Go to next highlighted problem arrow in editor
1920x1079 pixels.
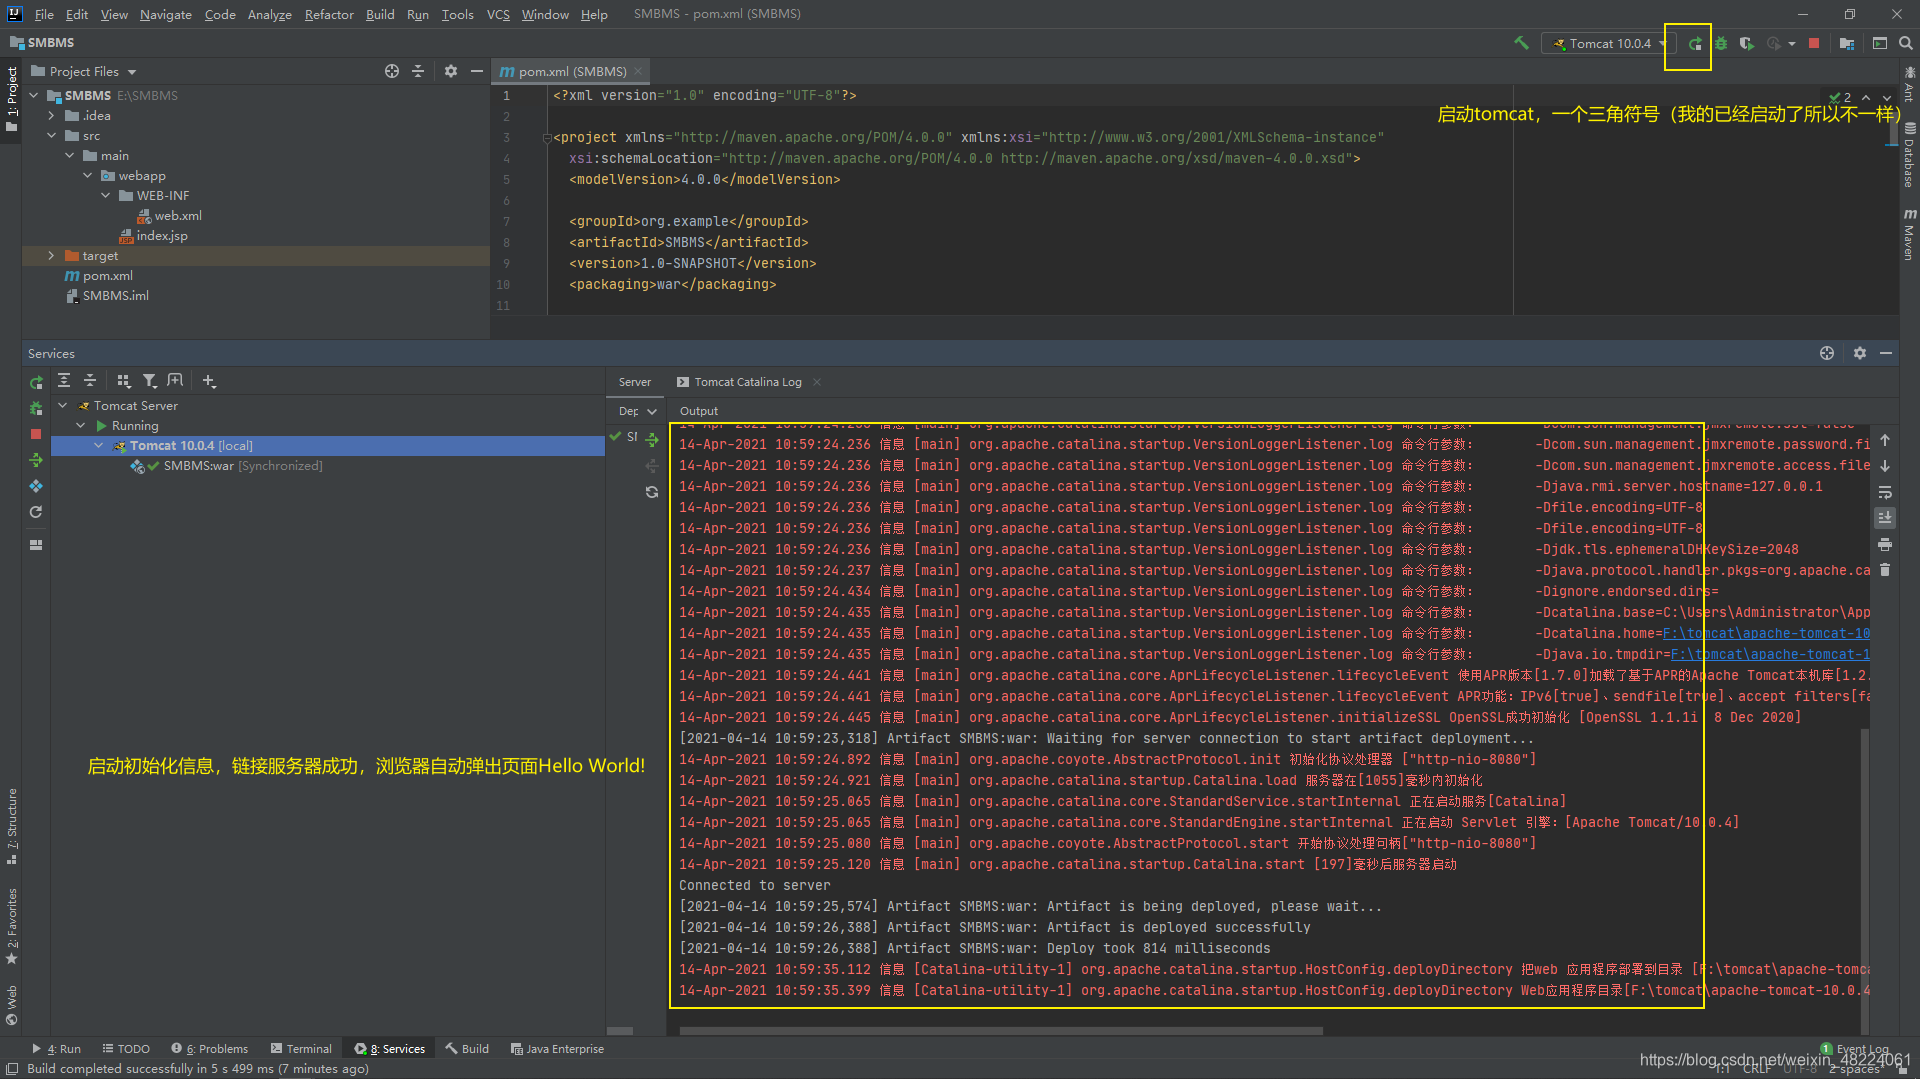click(x=1887, y=97)
